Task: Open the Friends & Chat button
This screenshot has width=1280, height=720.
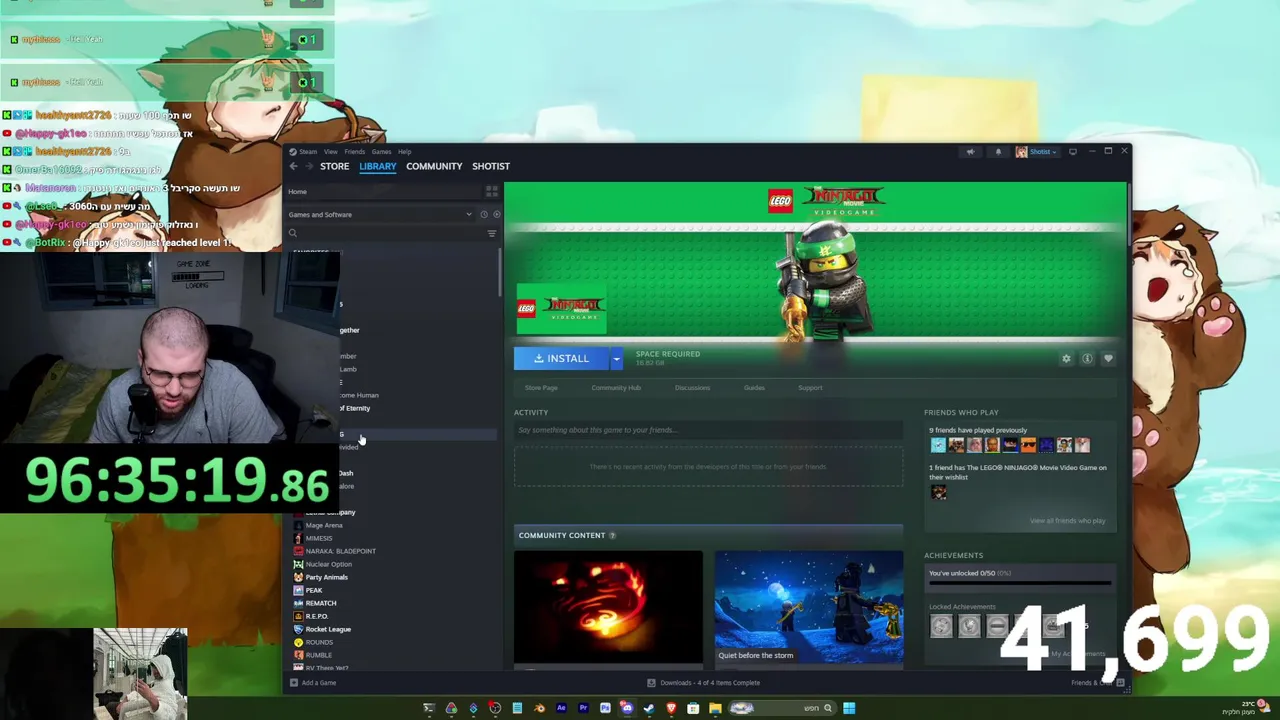Action: (1098, 683)
